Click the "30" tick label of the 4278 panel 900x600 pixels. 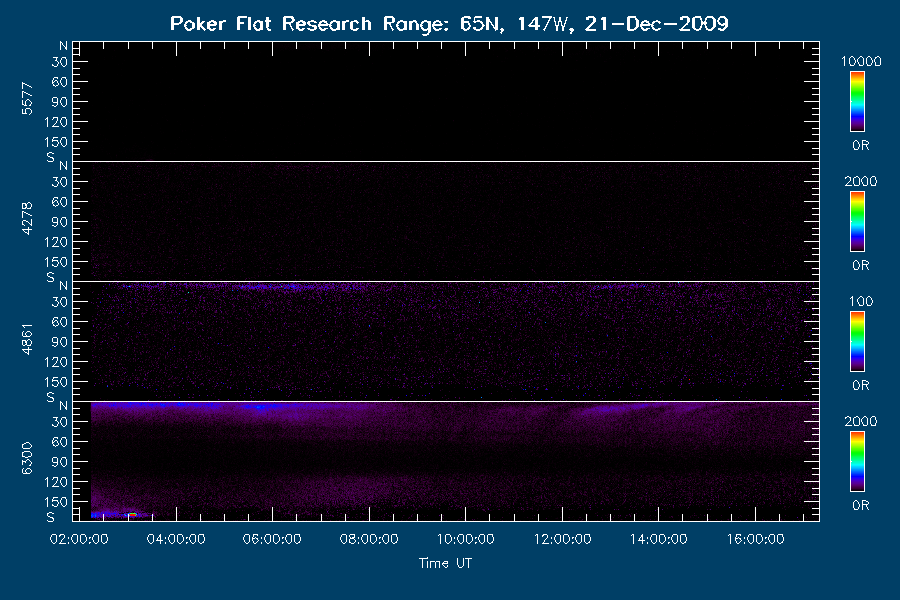coord(60,182)
